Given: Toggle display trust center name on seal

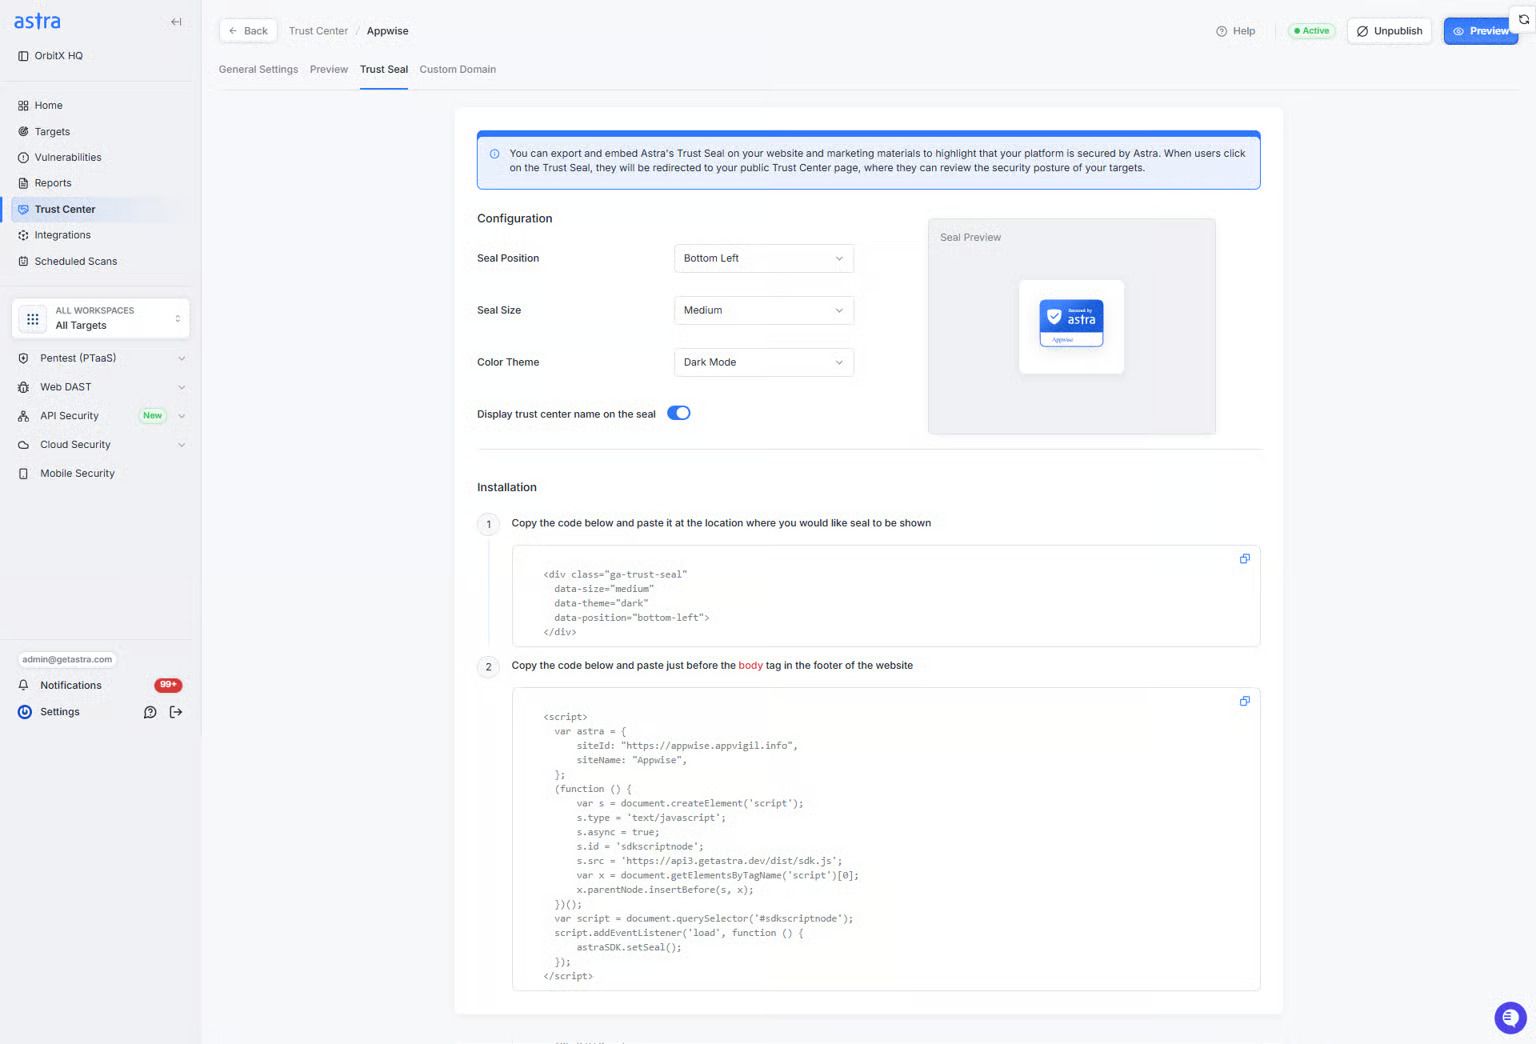Looking at the screenshot, I should pyautogui.click(x=679, y=413).
